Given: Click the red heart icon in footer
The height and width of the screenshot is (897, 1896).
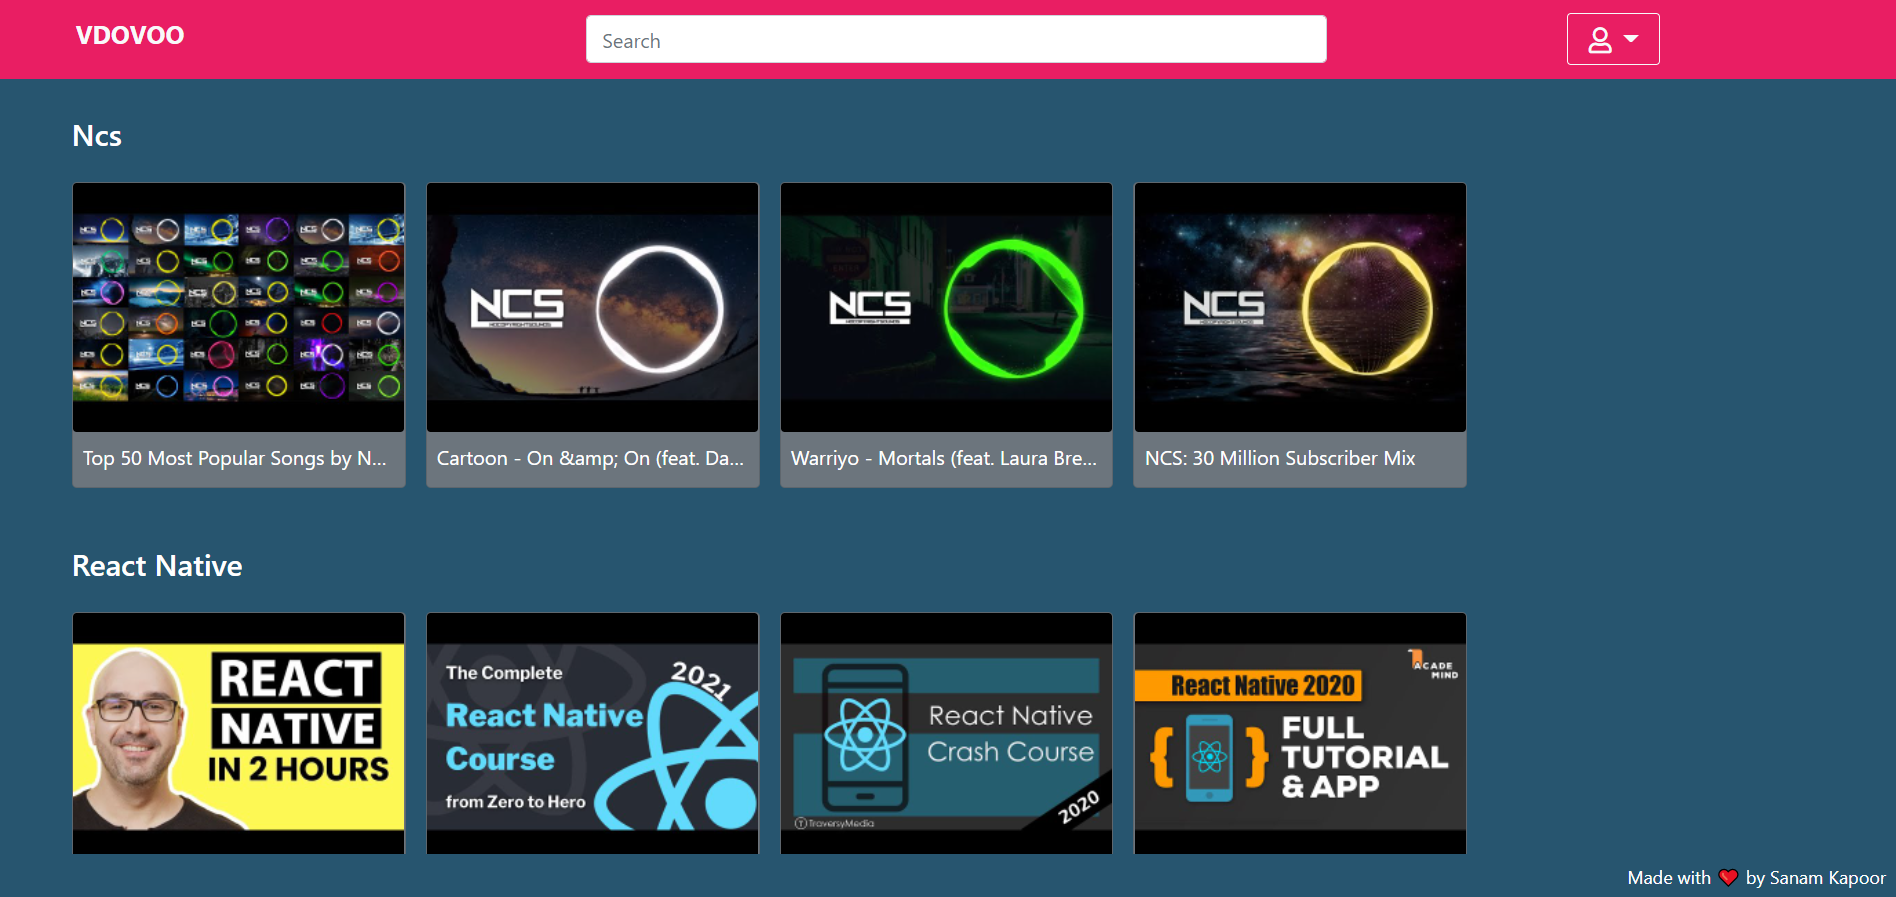Looking at the screenshot, I should click(x=1728, y=878).
